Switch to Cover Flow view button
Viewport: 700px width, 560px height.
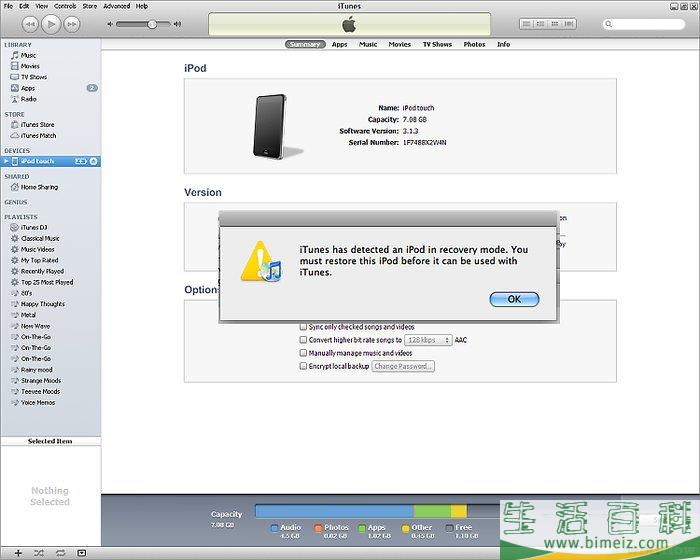569,24
